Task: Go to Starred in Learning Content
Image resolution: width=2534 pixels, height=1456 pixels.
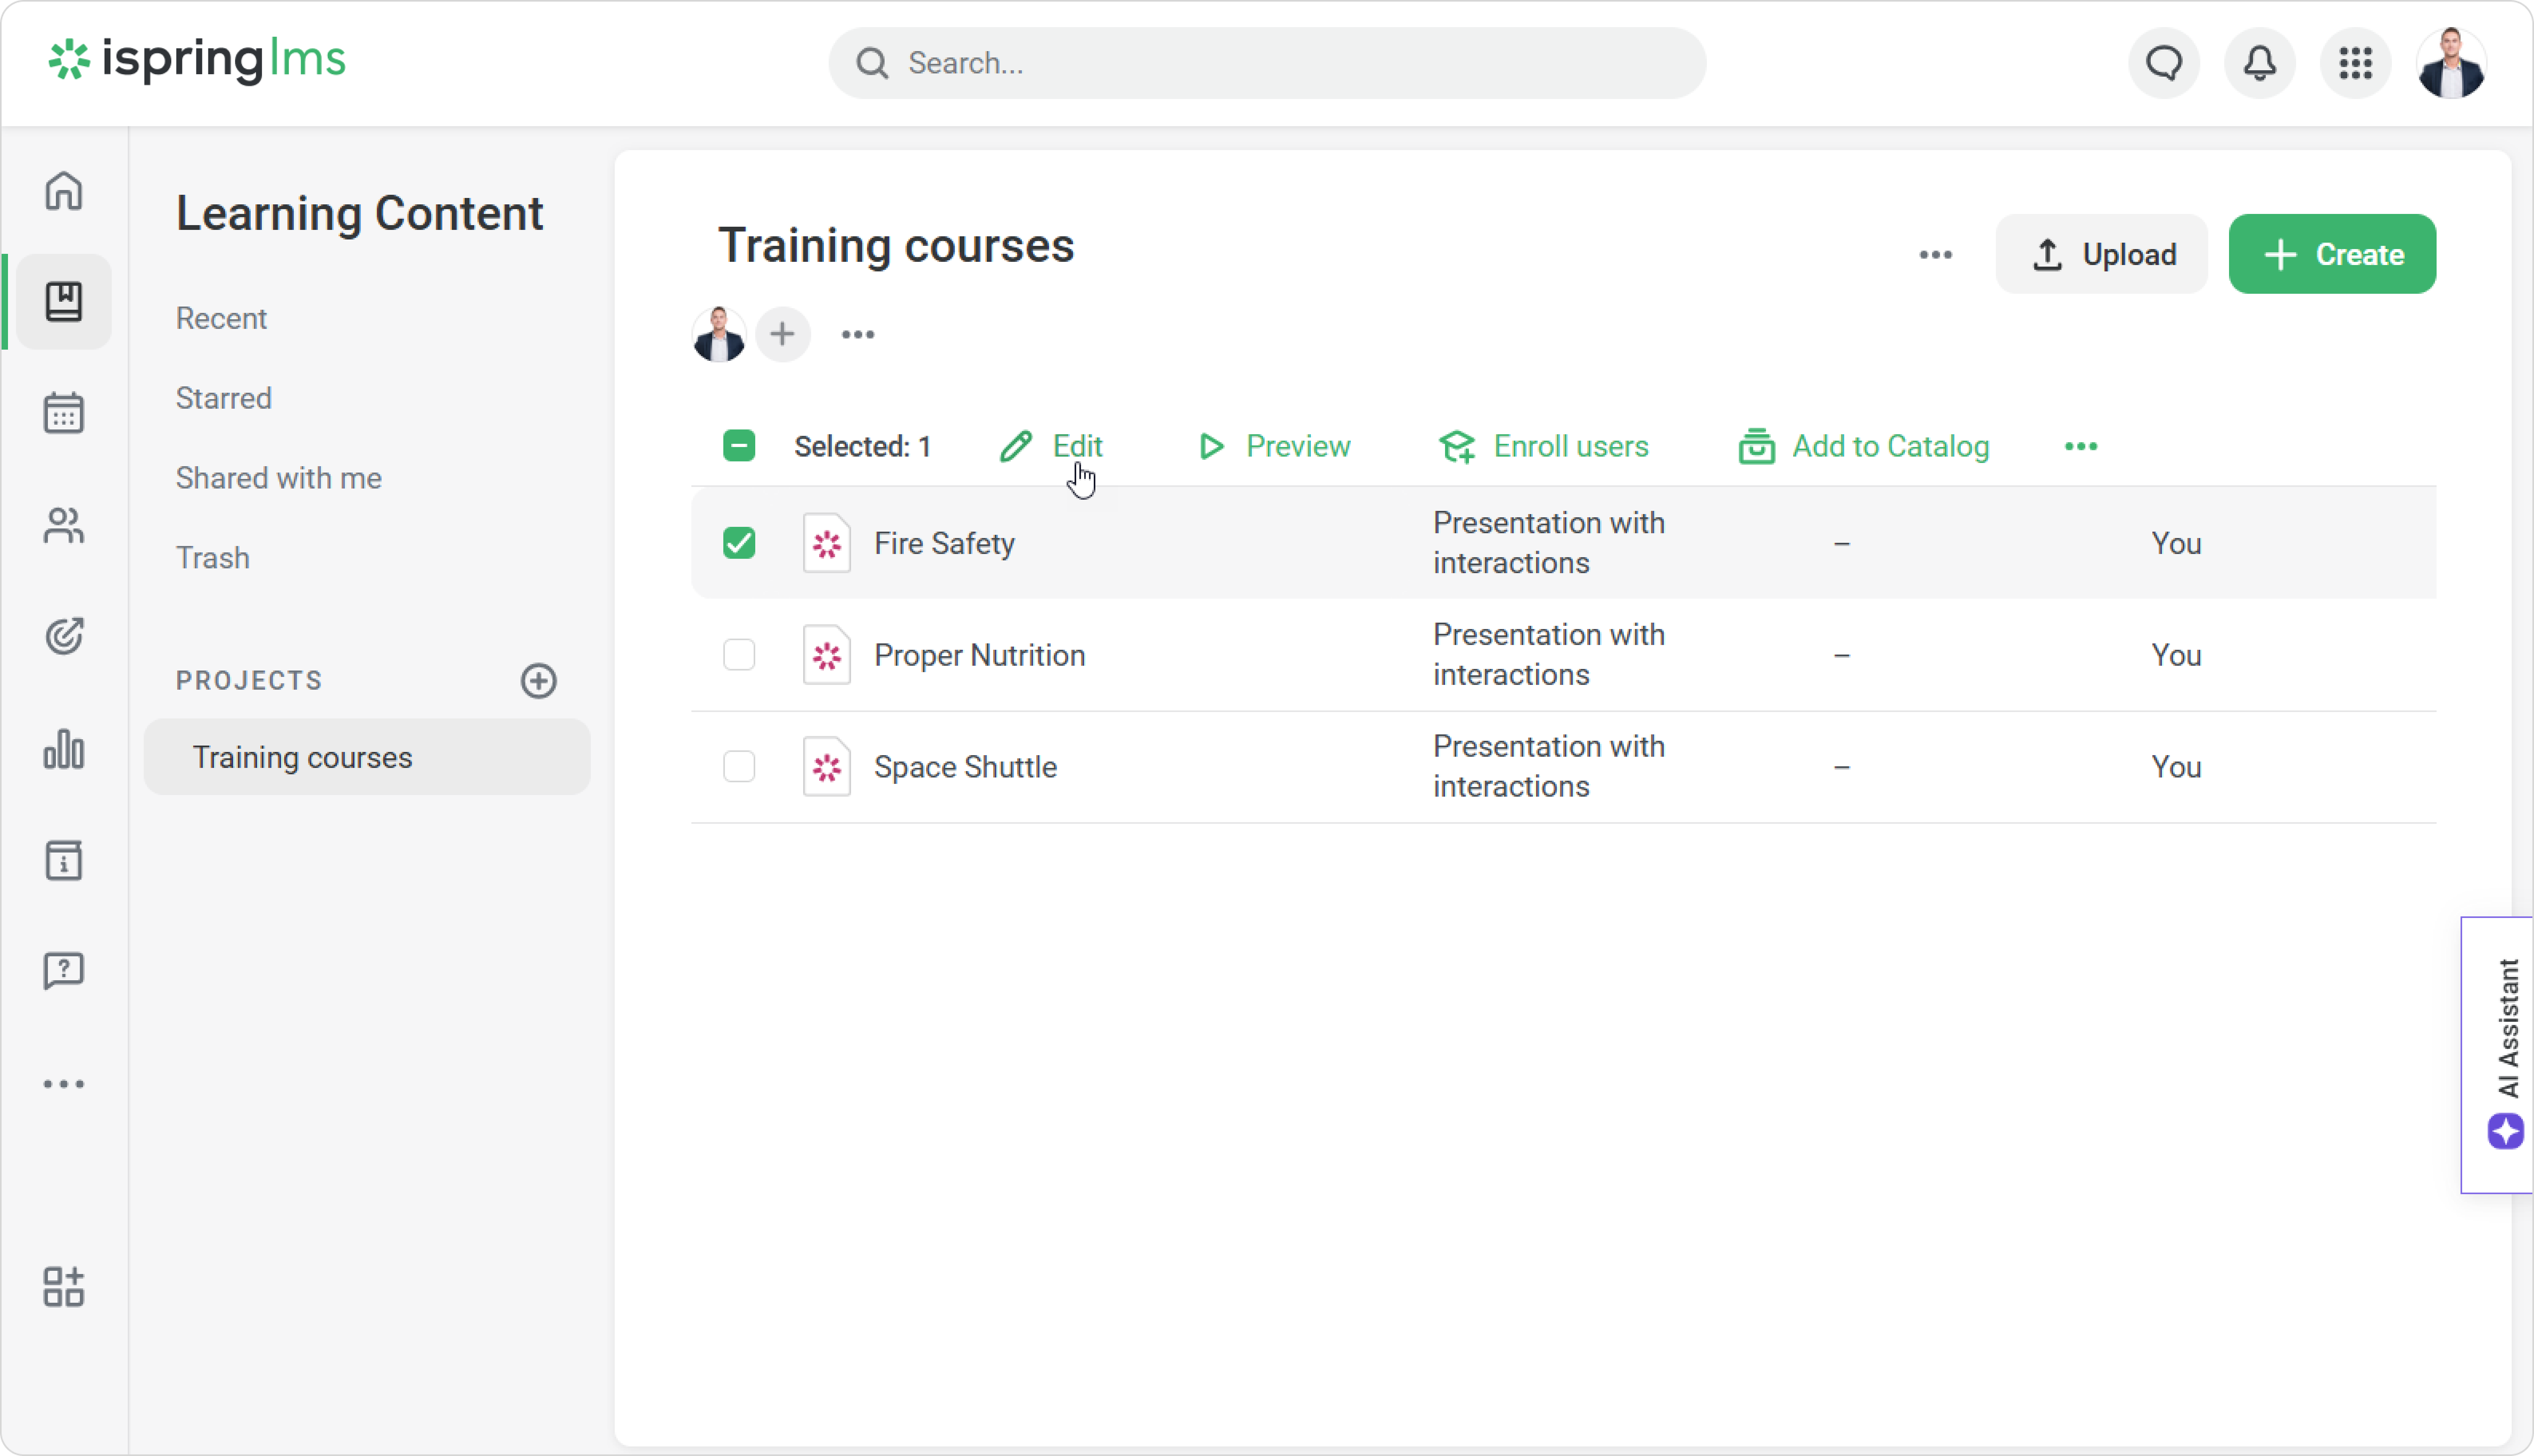Action: [x=224, y=398]
